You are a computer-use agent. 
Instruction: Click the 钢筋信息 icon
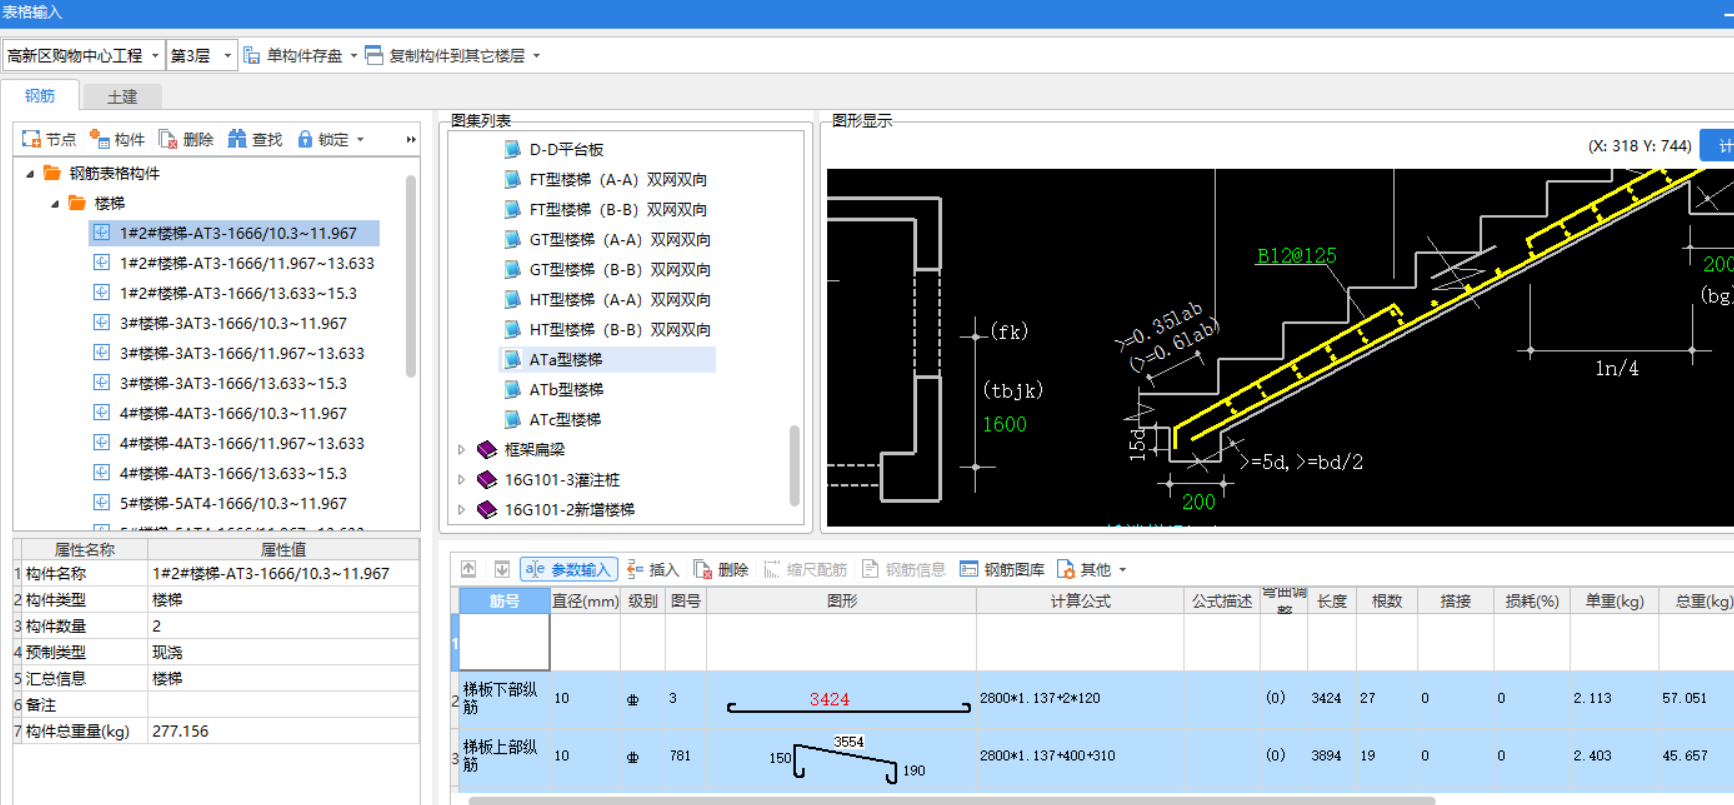(x=870, y=569)
